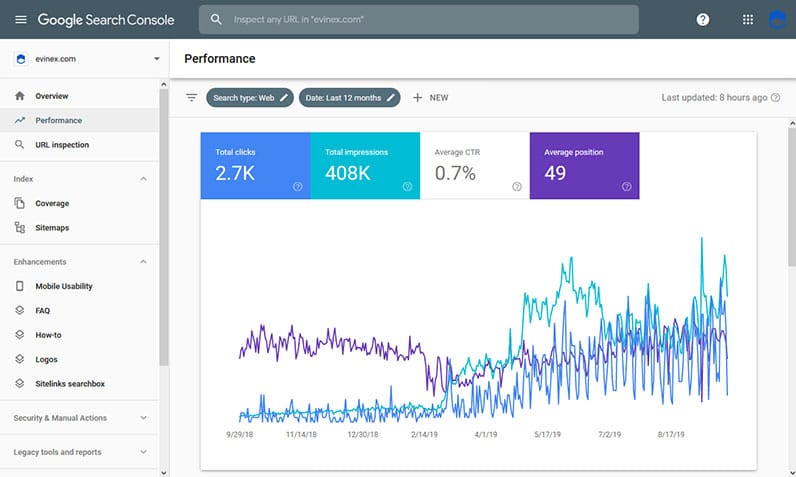Open the account avatar menu

pos(777,20)
